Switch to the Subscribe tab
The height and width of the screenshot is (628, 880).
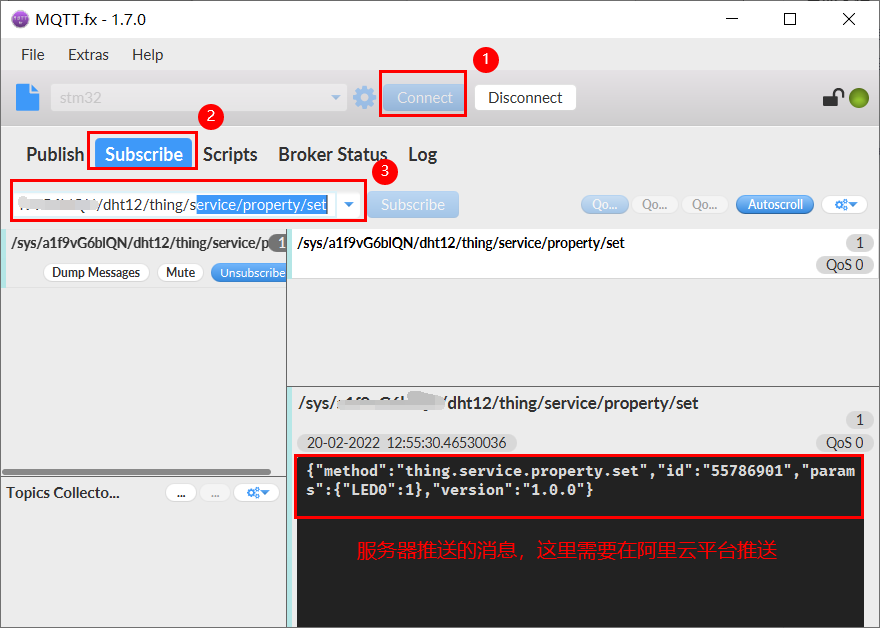click(x=144, y=153)
